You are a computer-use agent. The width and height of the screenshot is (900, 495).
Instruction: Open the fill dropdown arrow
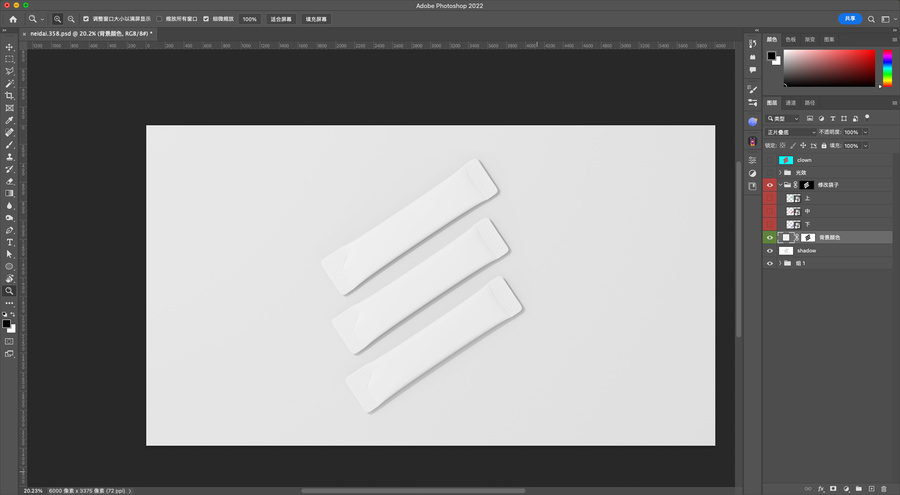[866, 146]
